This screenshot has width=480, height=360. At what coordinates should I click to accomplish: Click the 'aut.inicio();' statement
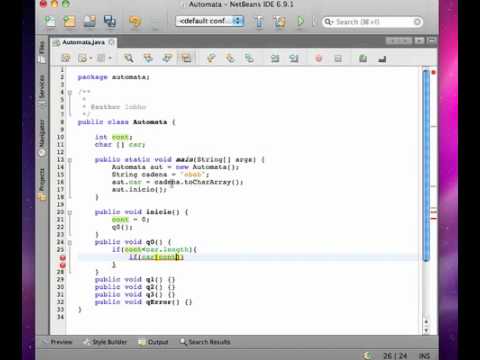pyautogui.click(x=139, y=189)
